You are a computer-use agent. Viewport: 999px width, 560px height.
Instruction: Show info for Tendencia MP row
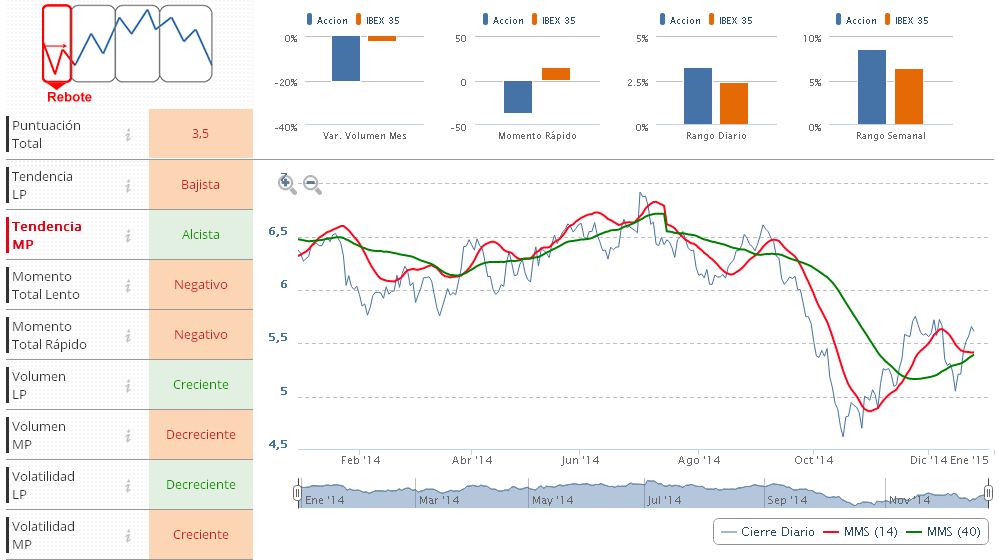(128, 235)
